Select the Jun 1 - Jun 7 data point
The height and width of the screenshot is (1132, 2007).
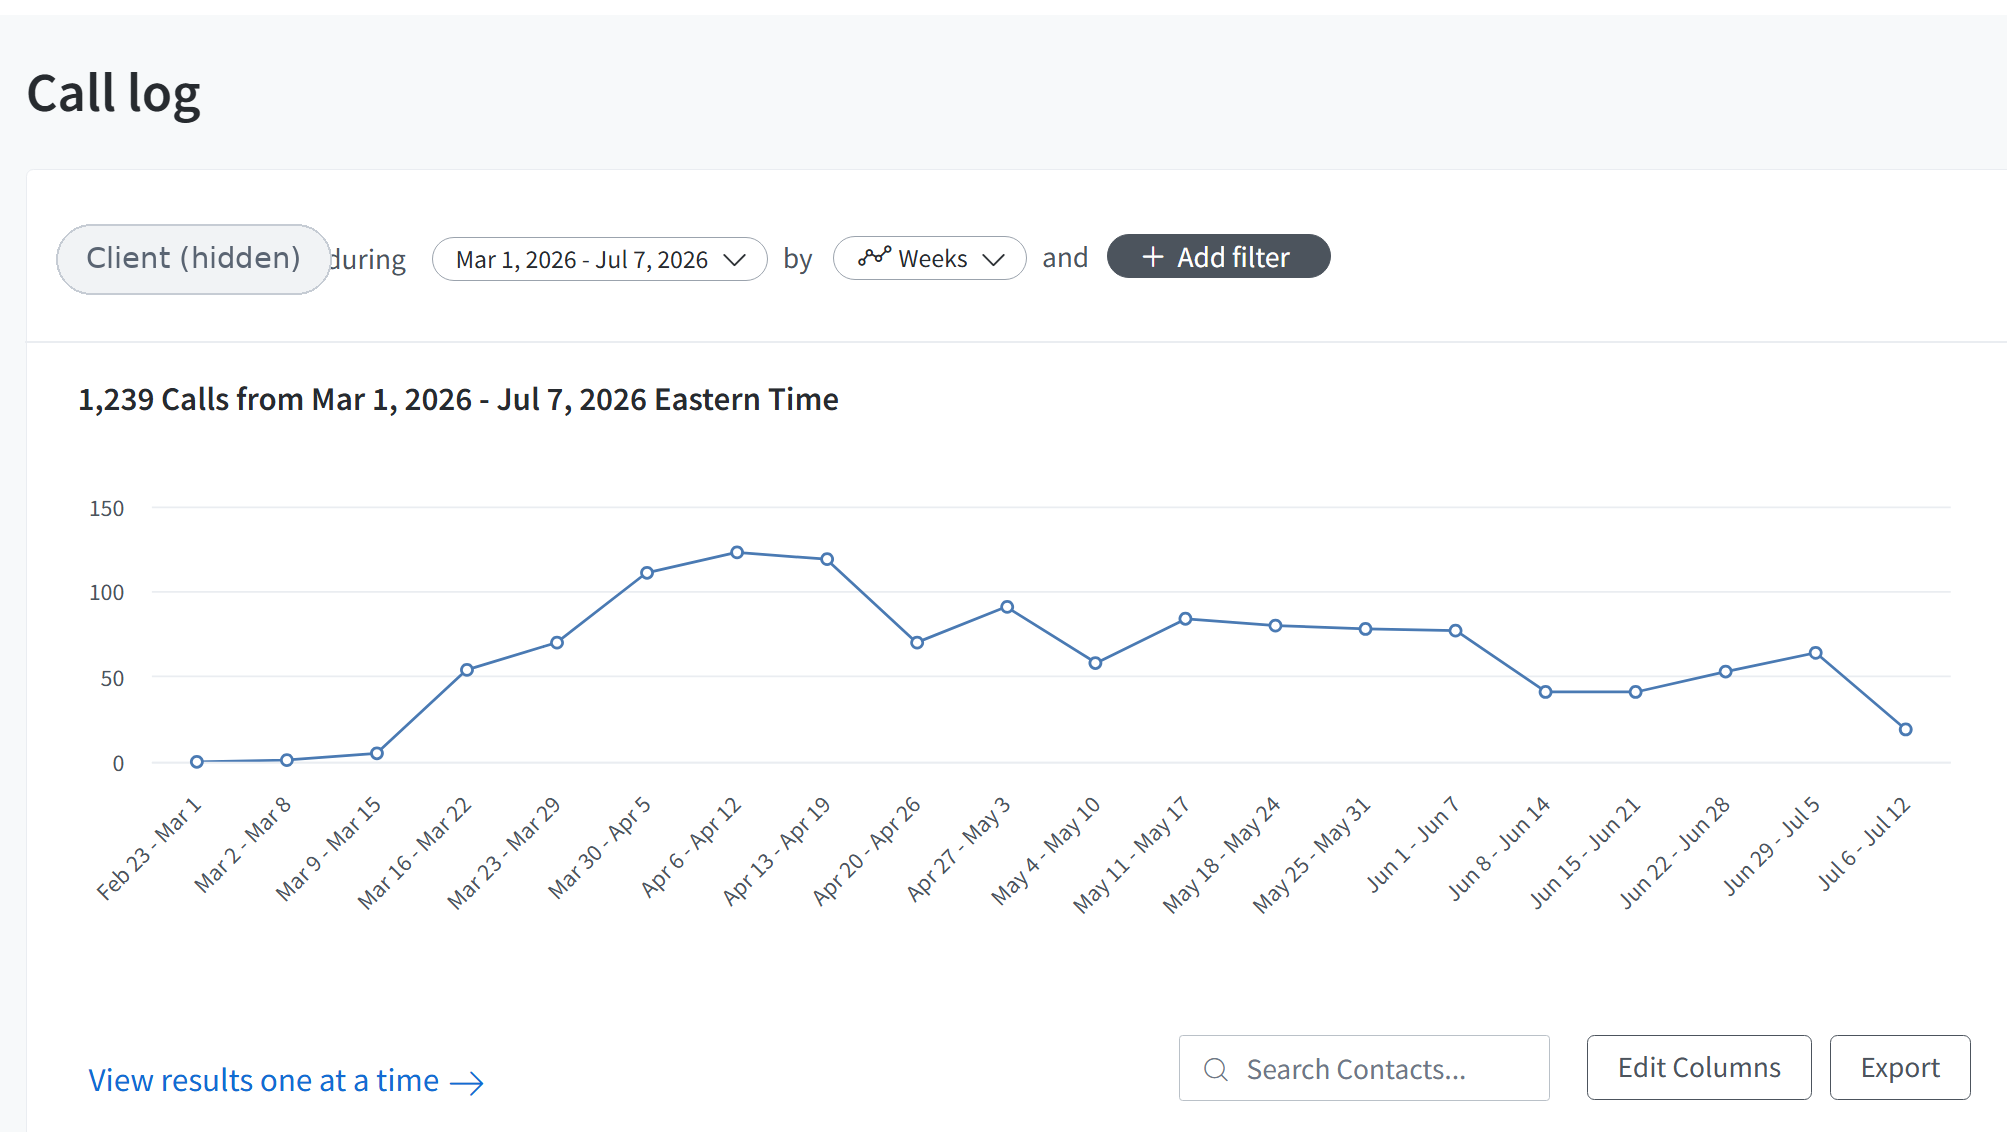pyautogui.click(x=1455, y=631)
